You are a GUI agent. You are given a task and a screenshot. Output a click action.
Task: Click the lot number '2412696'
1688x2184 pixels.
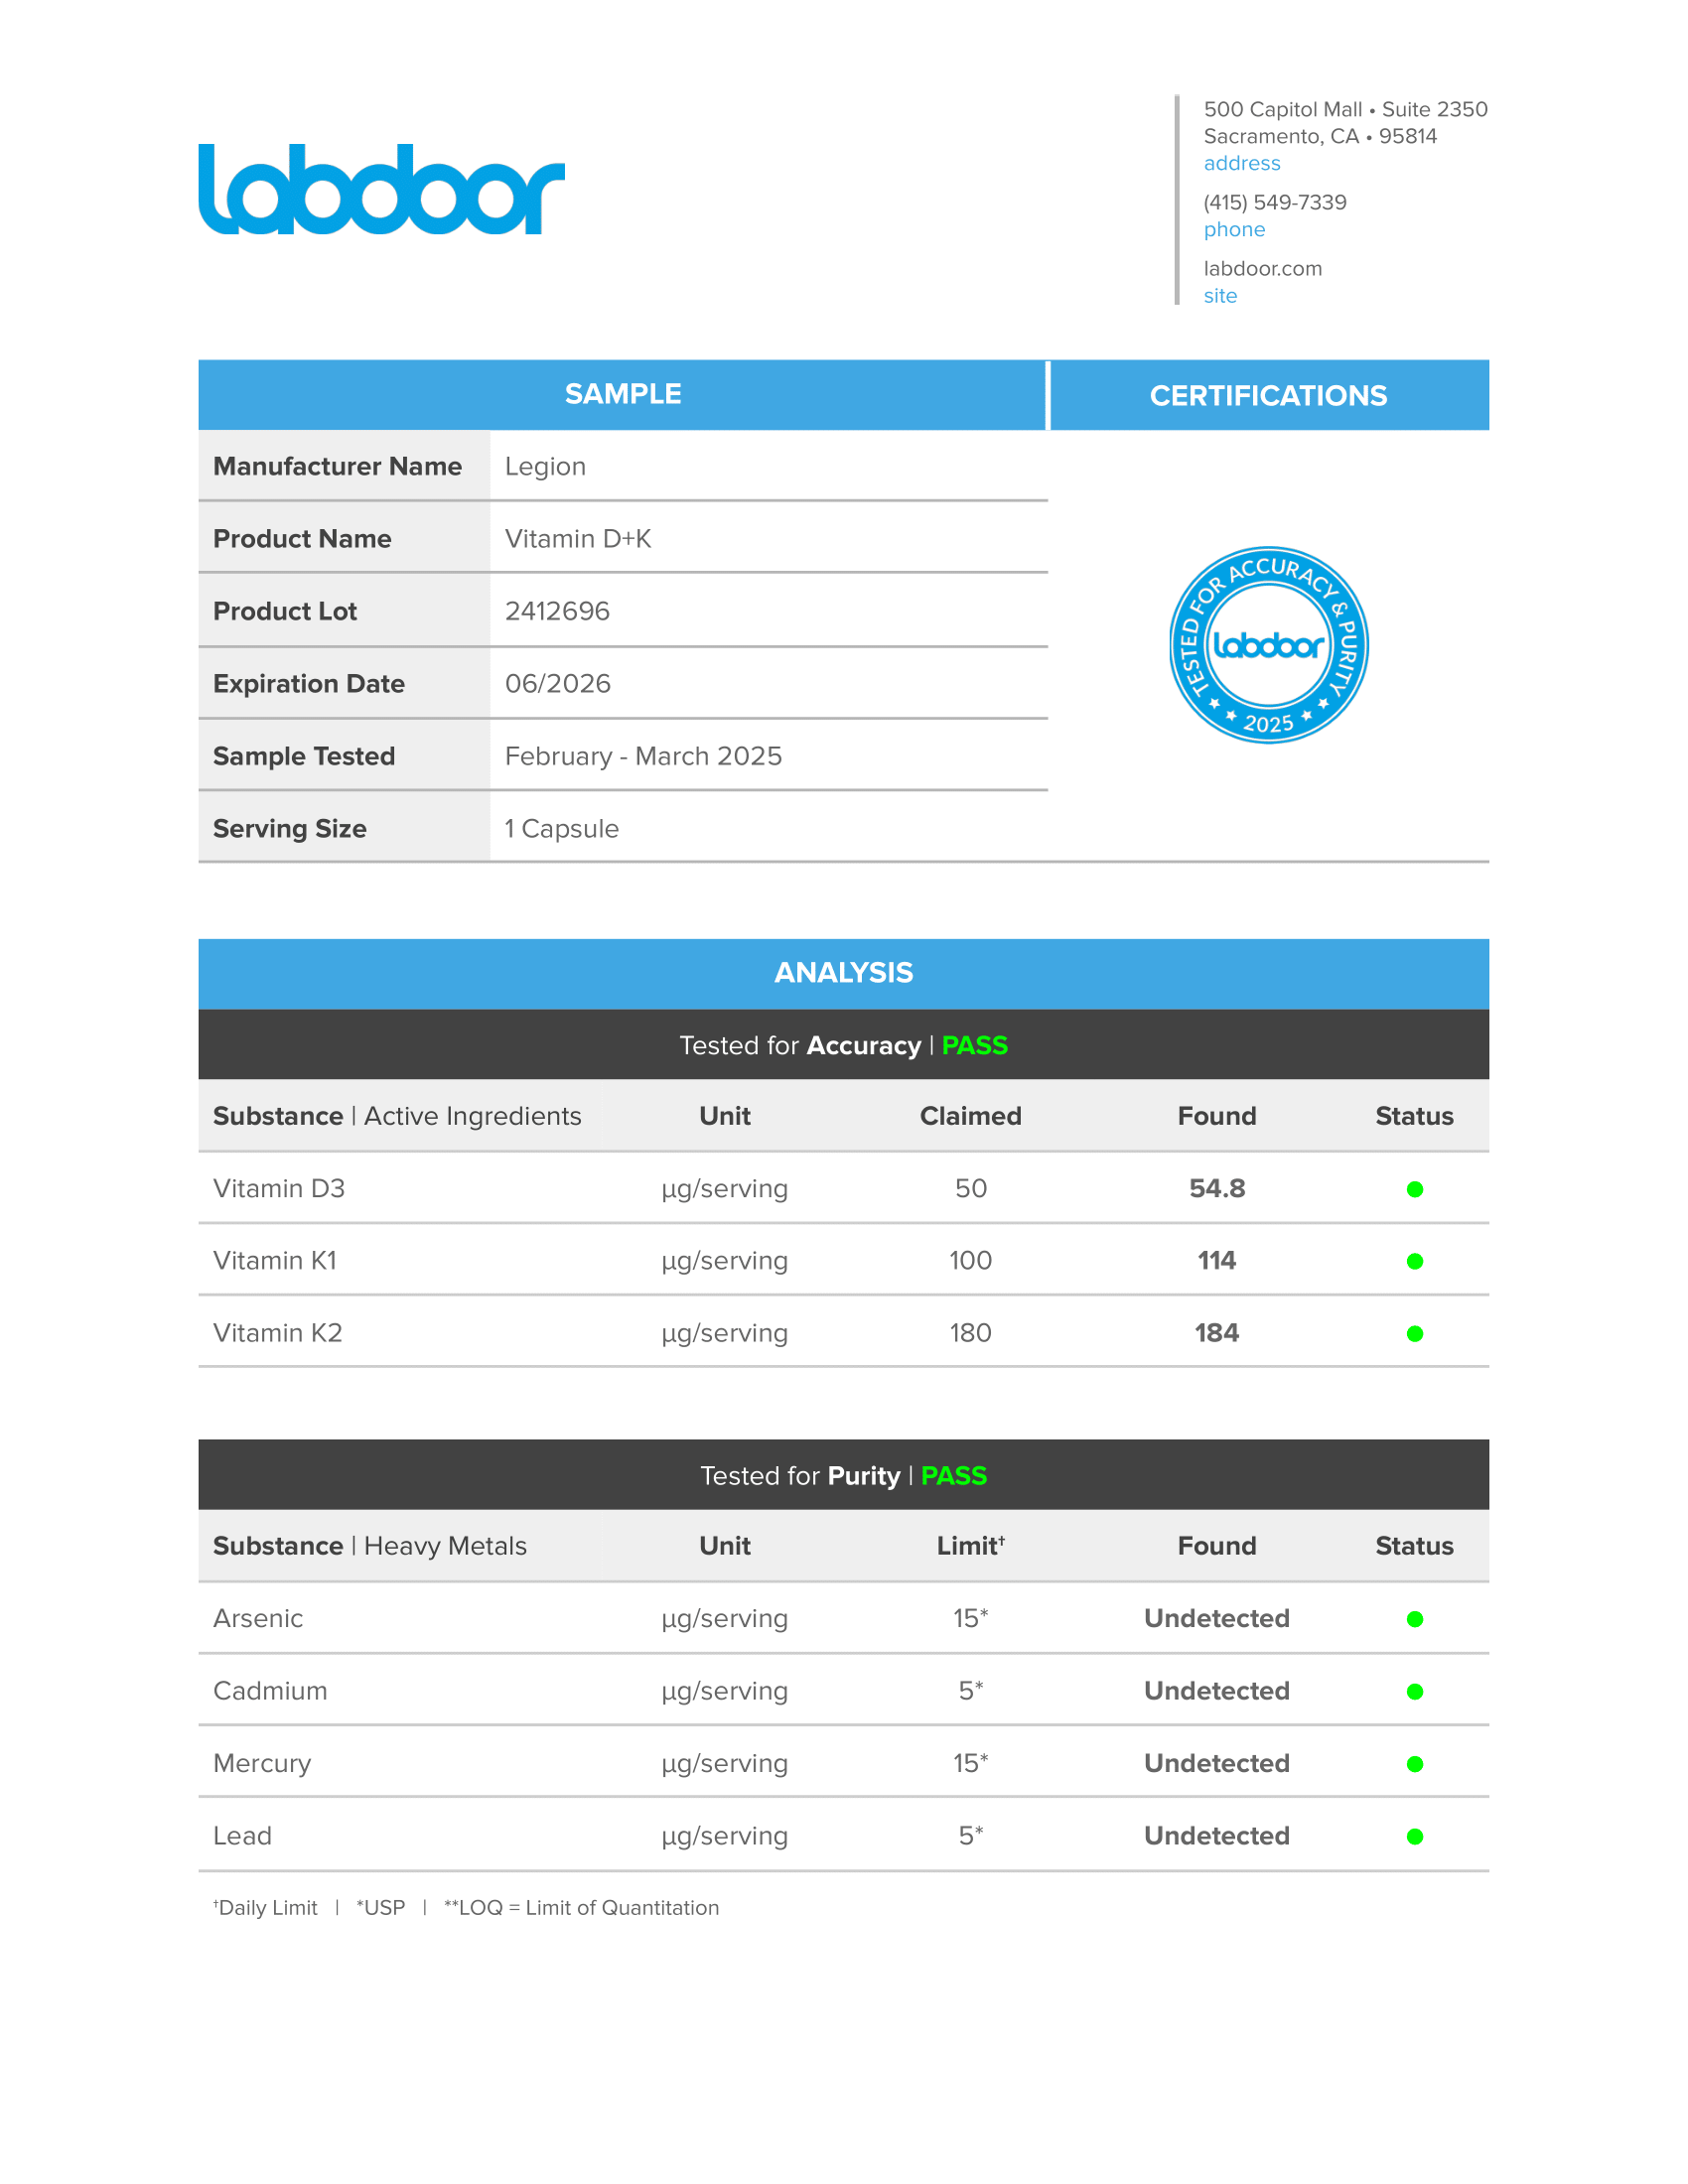point(557,612)
